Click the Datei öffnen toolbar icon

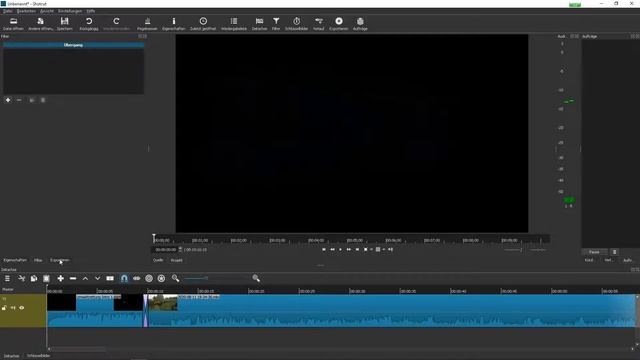click(13, 24)
